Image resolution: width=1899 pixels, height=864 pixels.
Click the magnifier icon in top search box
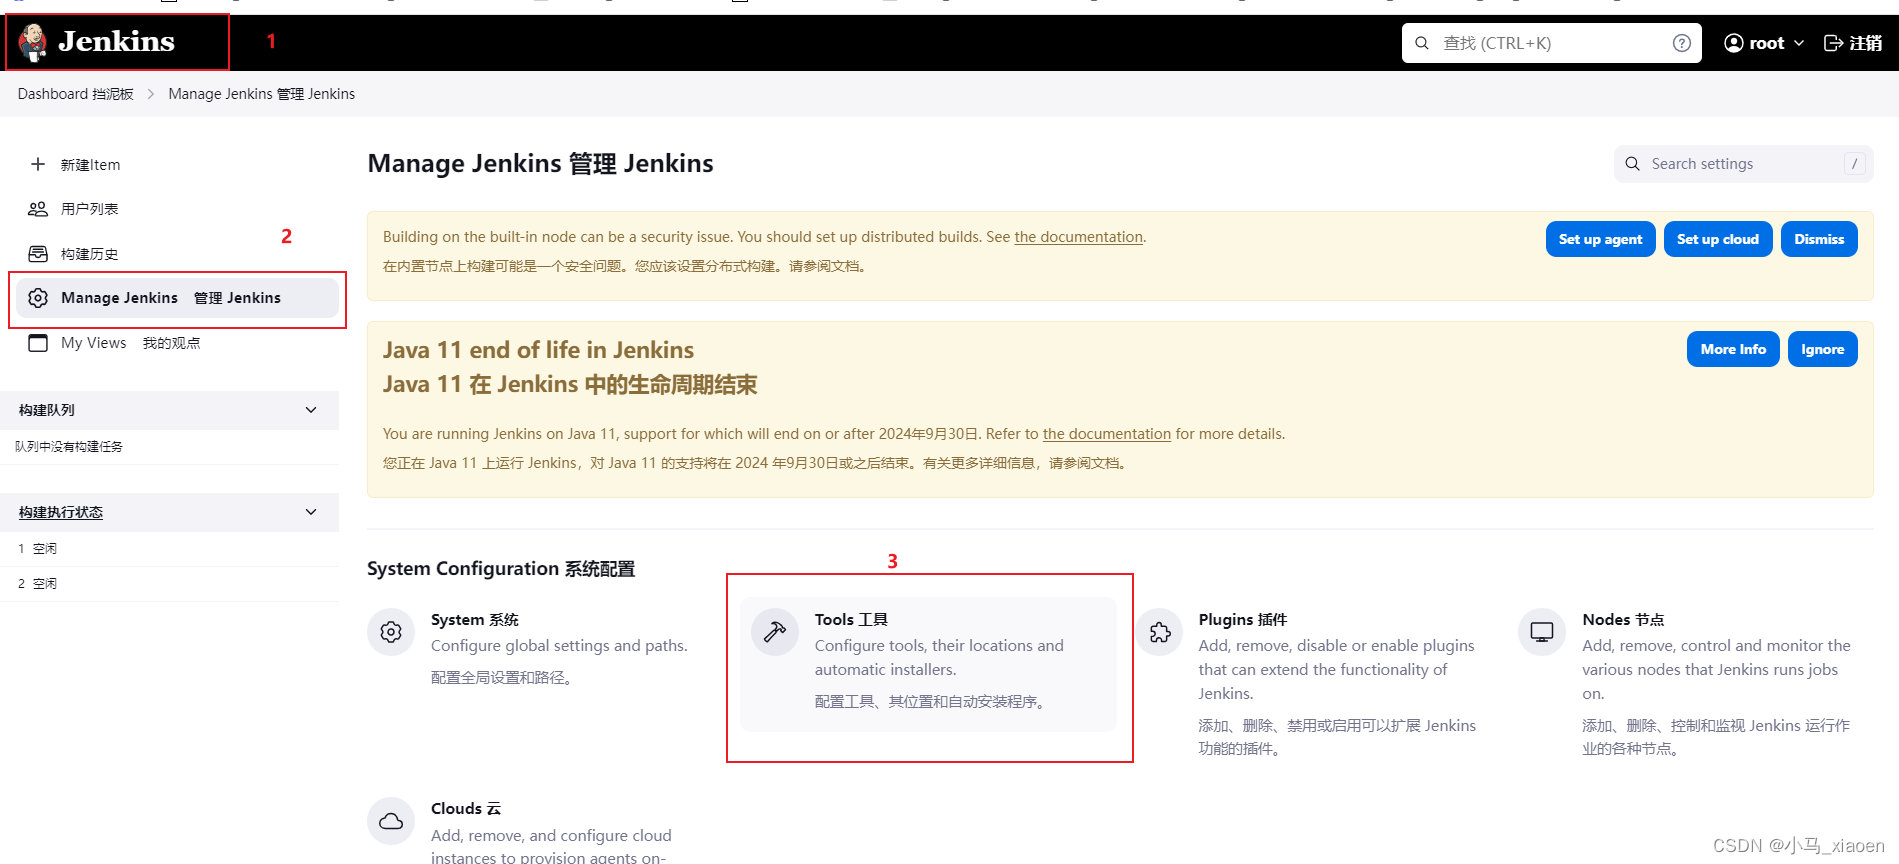1421,43
